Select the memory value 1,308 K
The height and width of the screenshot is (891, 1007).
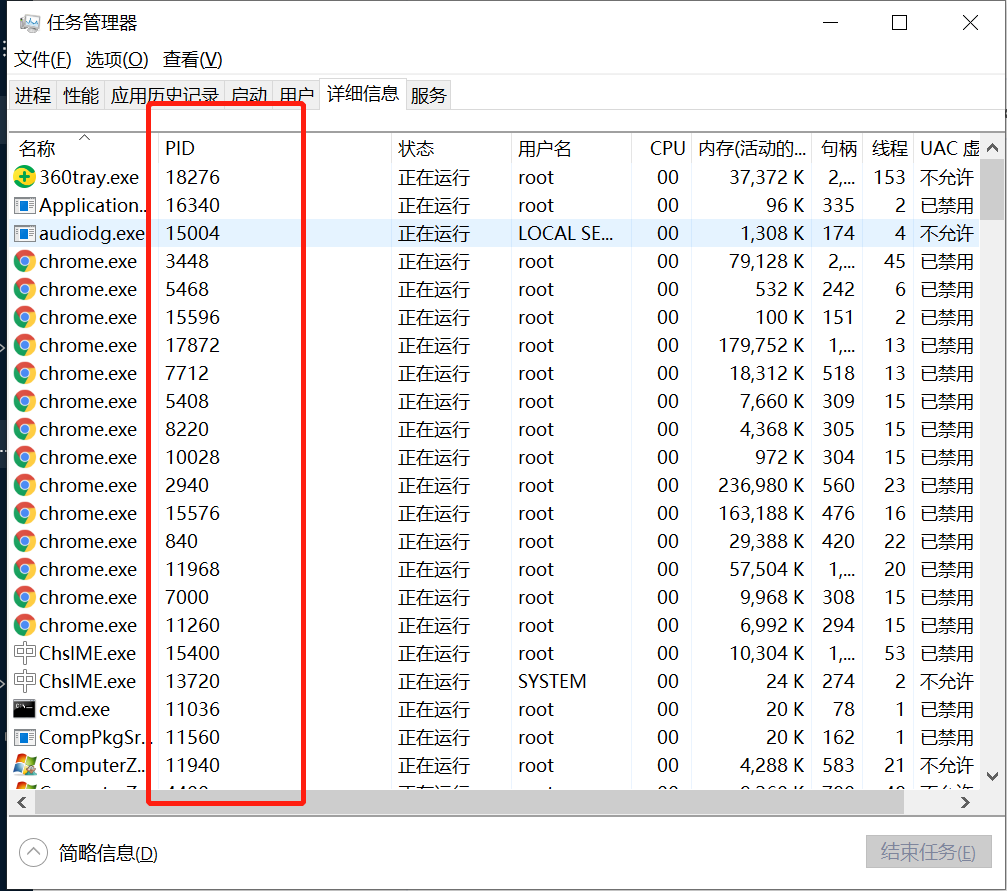coord(773,233)
